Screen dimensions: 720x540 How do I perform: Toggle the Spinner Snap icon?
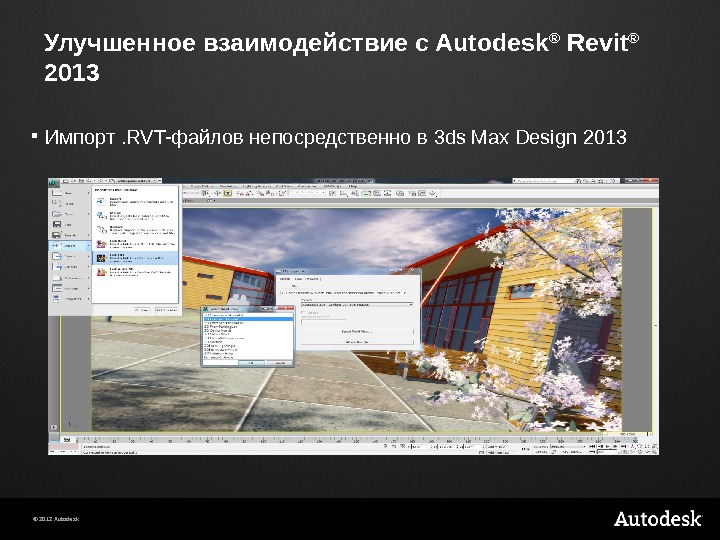click(x=270, y=193)
